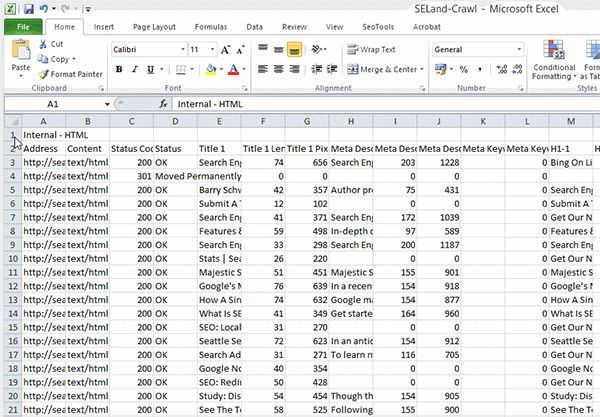Toggle Wrap Text for the cell

pos(371,49)
